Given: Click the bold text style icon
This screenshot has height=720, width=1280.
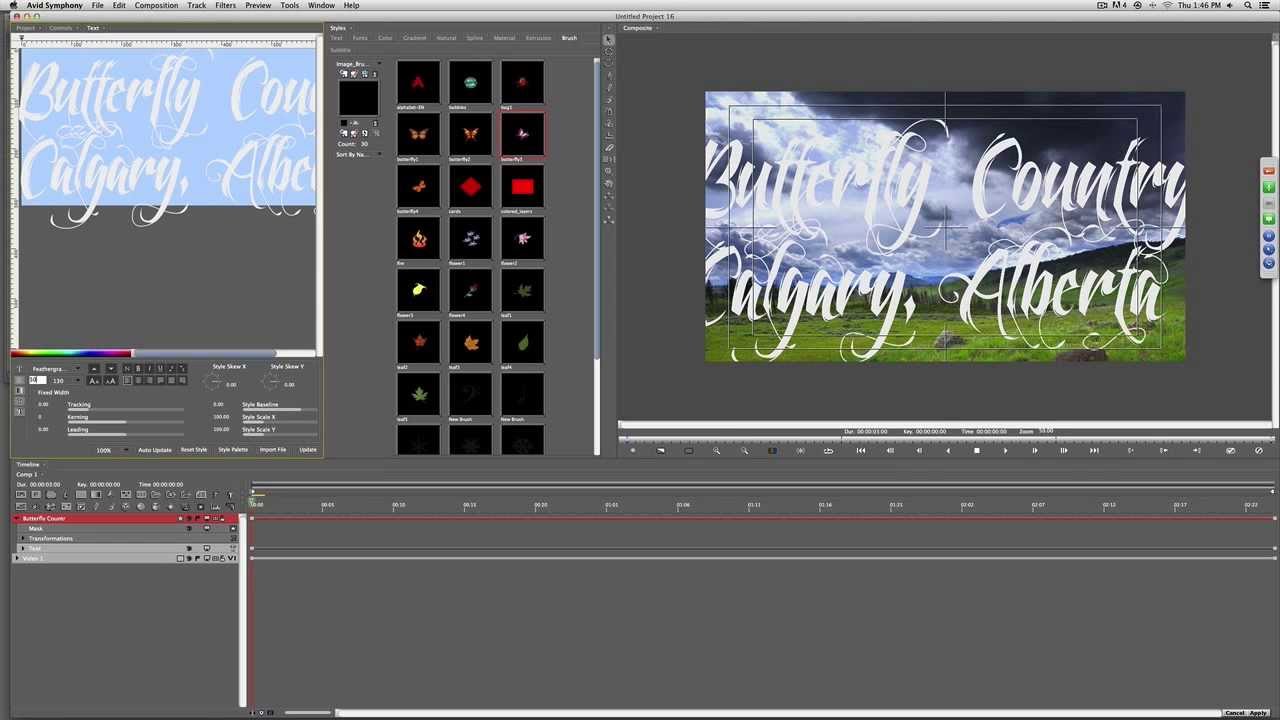Looking at the screenshot, I should [138, 369].
